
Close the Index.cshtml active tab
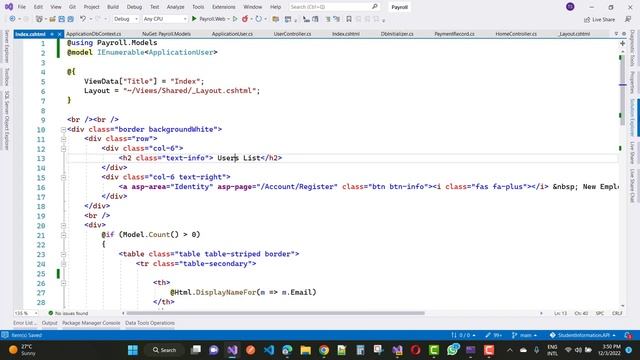(60, 34)
